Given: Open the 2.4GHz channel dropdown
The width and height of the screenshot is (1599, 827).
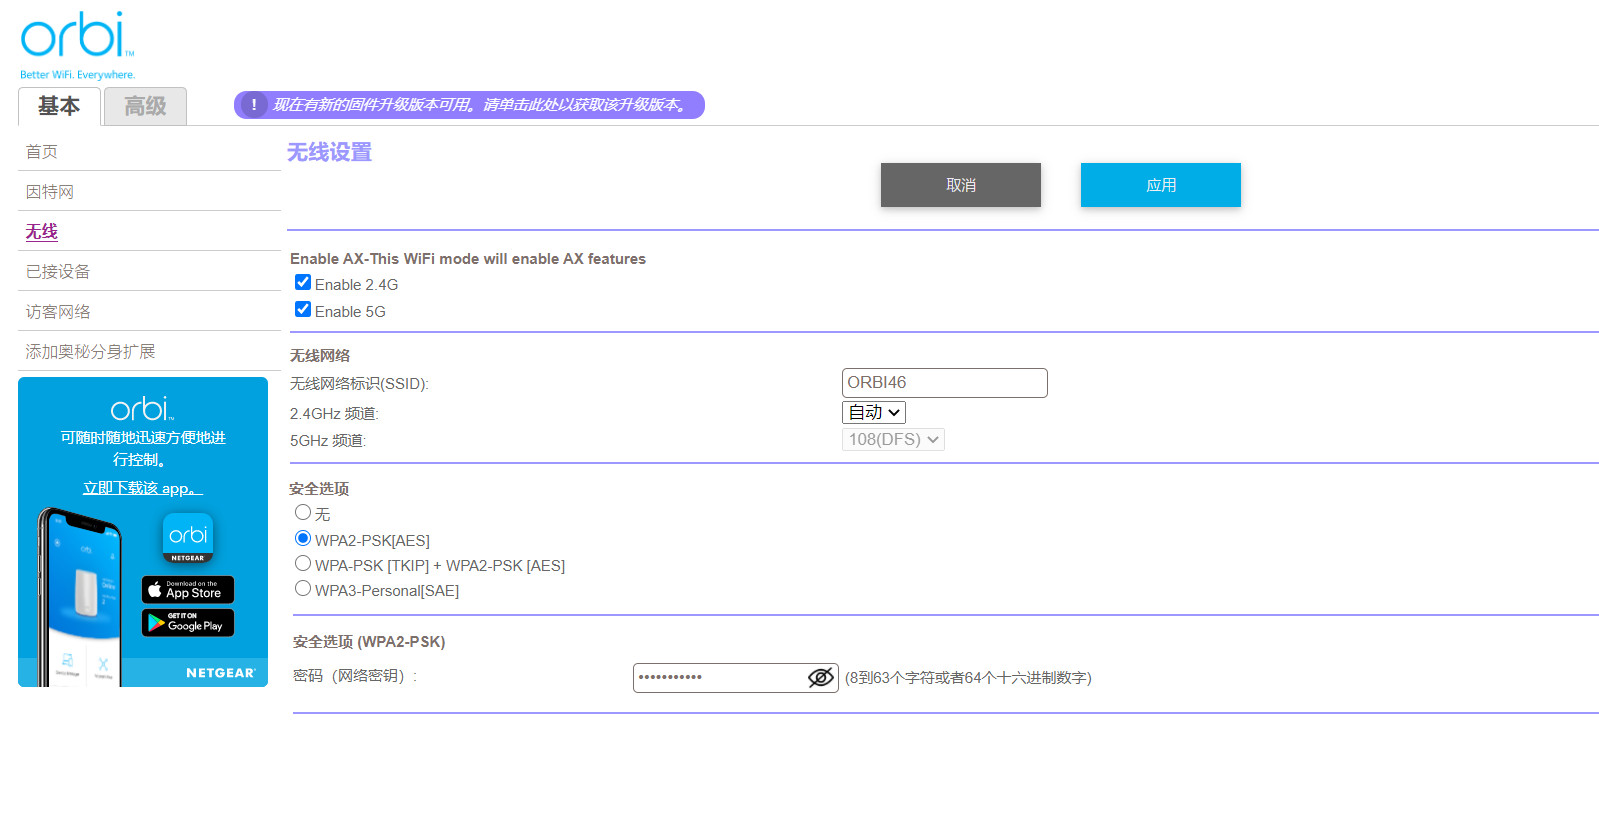Looking at the screenshot, I should coord(874,412).
